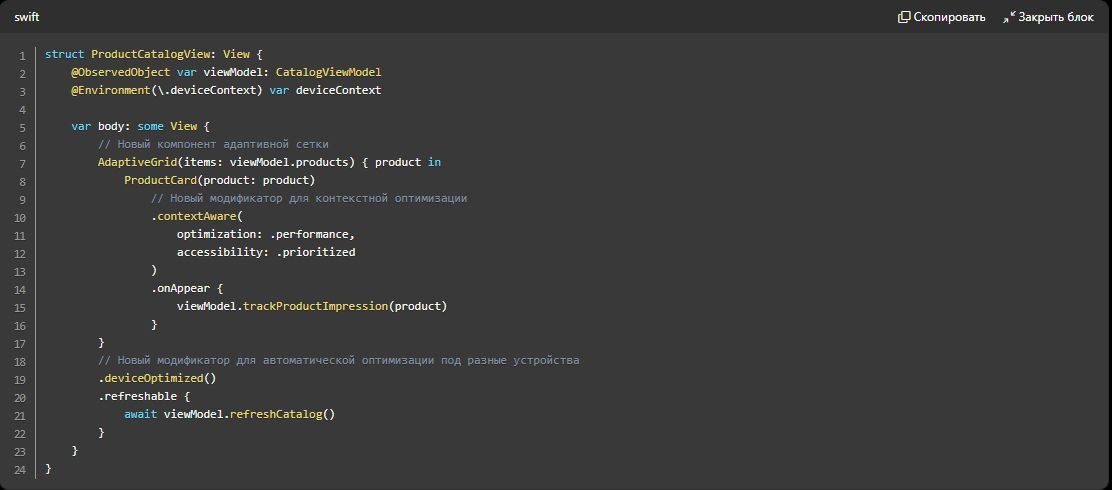Click the @ObservedObject attribute
Viewport: 1112px width, 490px height.
click(121, 72)
